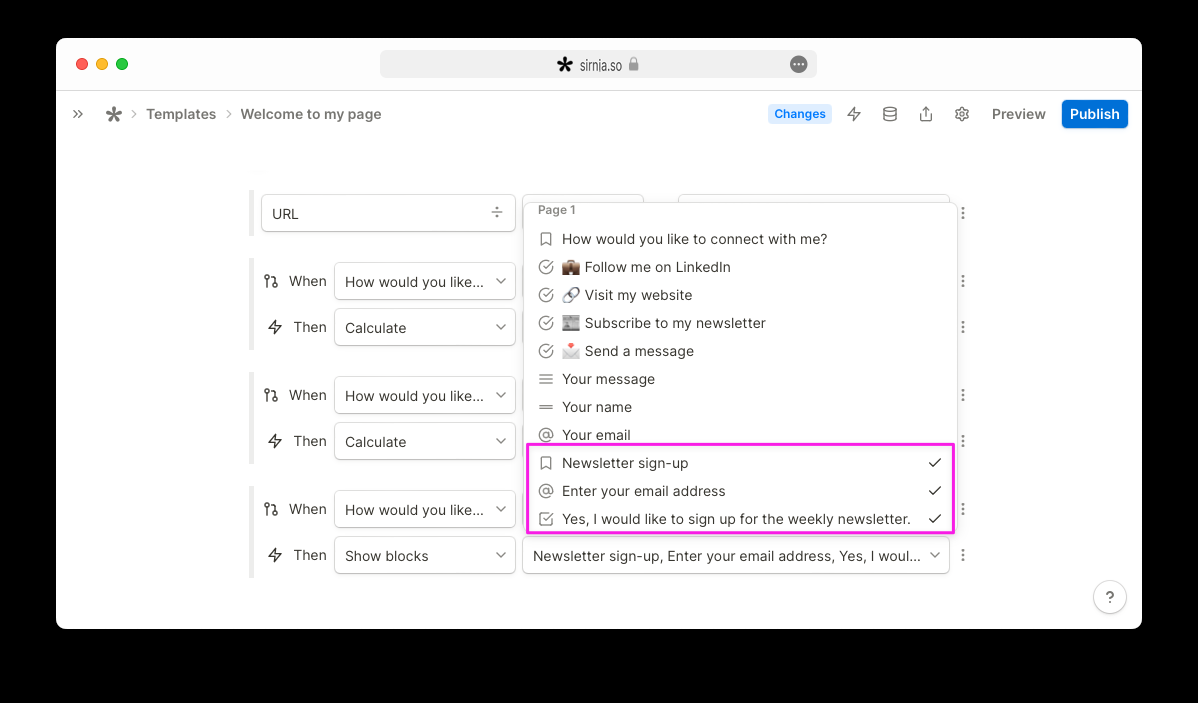Open the settings gear in the top toolbar
The height and width of the screenshot is (703, 1198).
[x=962, y=114]
